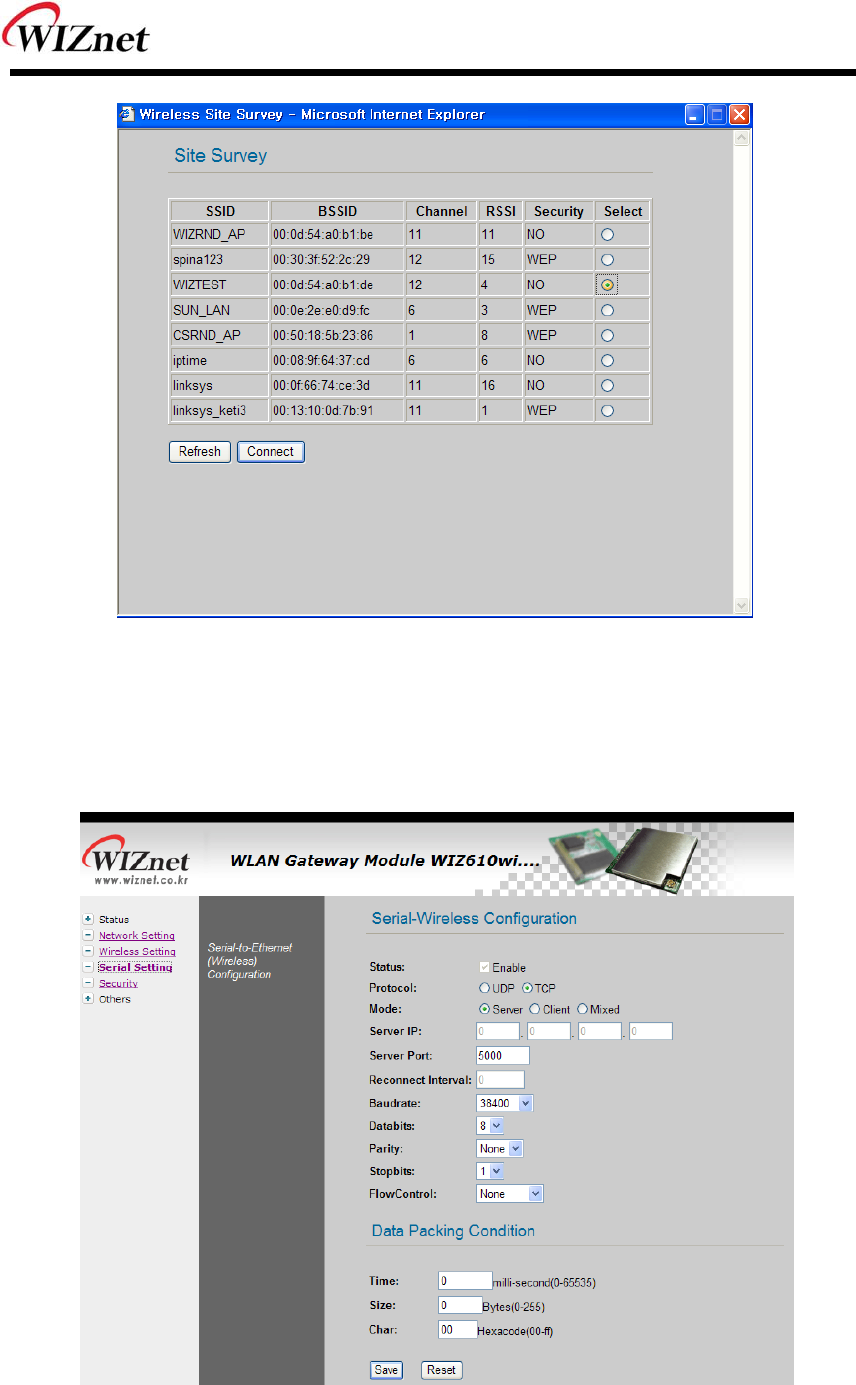Image resolution: width=856 pixels, height=1385 pixels.
Task: Maximize the Wireless Site Survey window
Action: [x=718, y=115]
